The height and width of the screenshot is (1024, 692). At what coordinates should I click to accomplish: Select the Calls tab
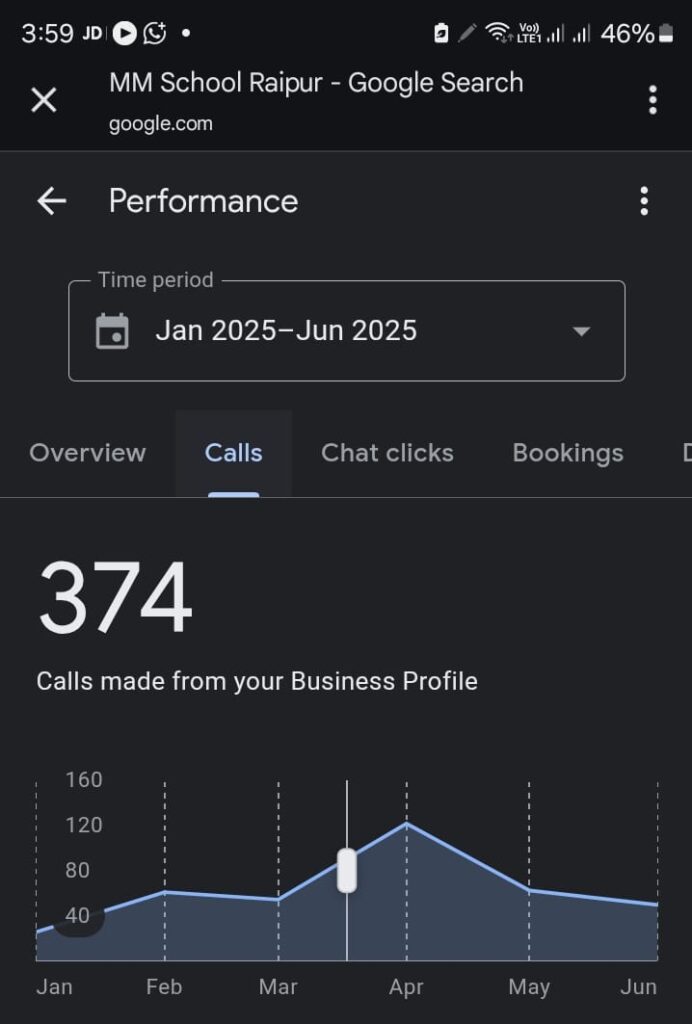pos(233,453)
